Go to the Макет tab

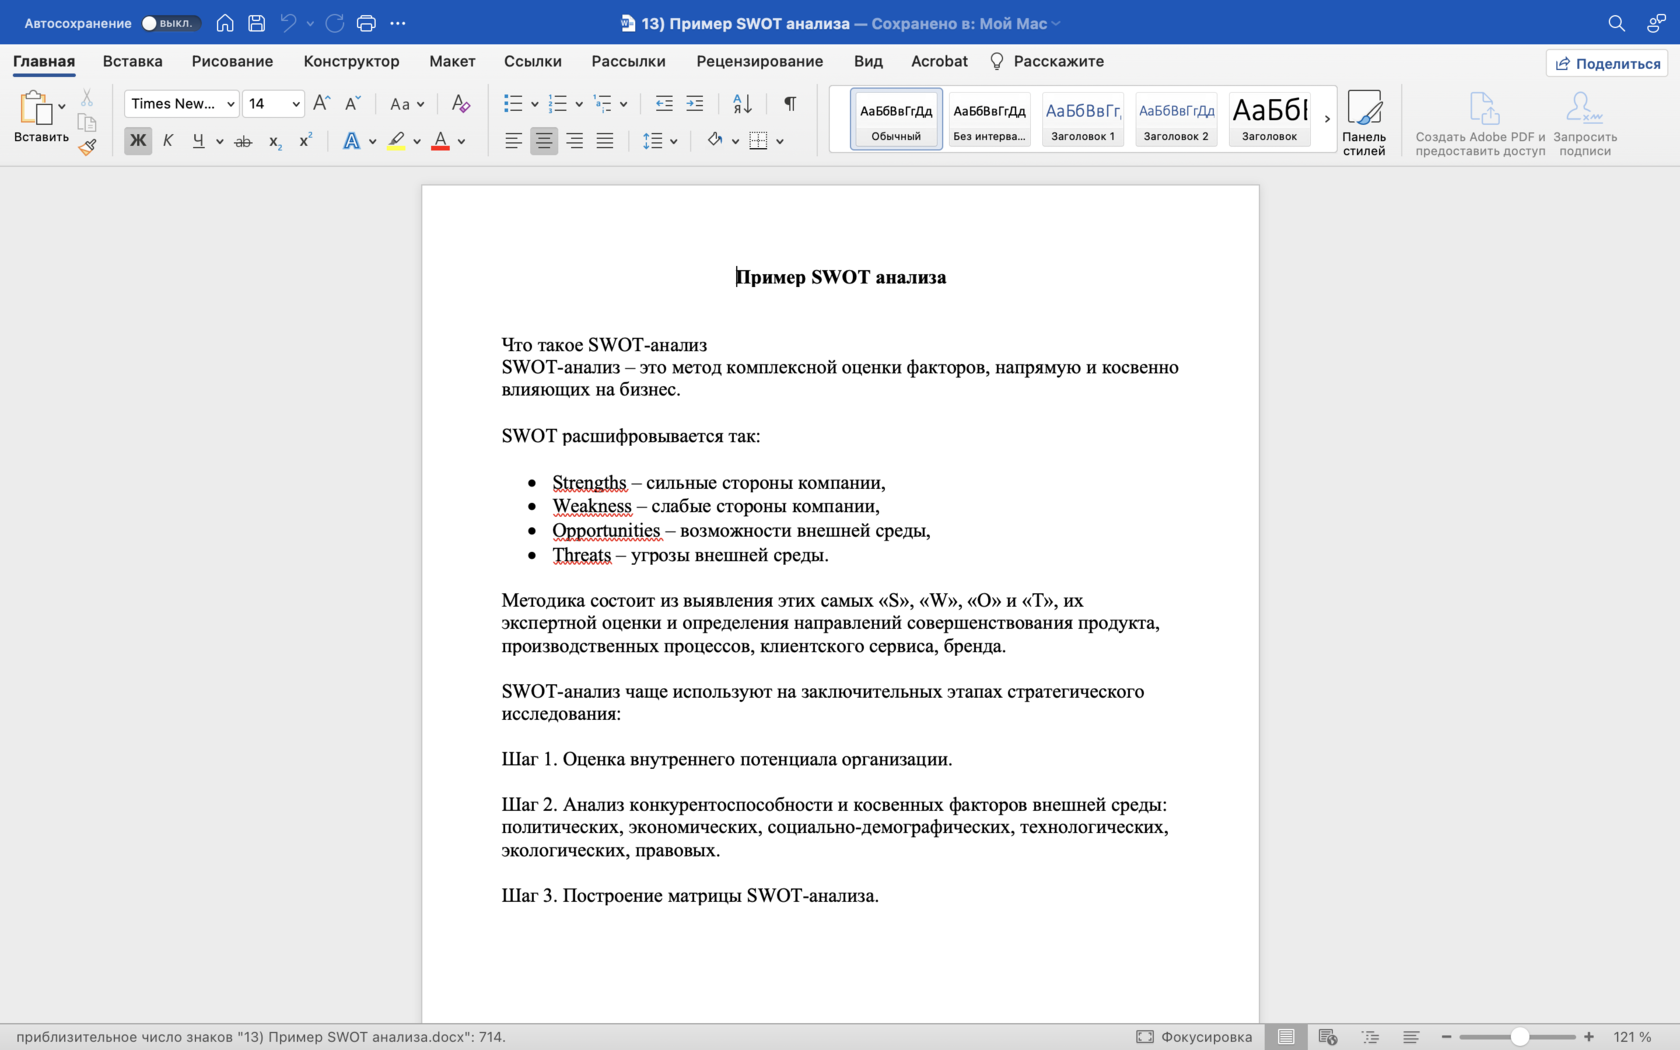click(x=452, y=61)
